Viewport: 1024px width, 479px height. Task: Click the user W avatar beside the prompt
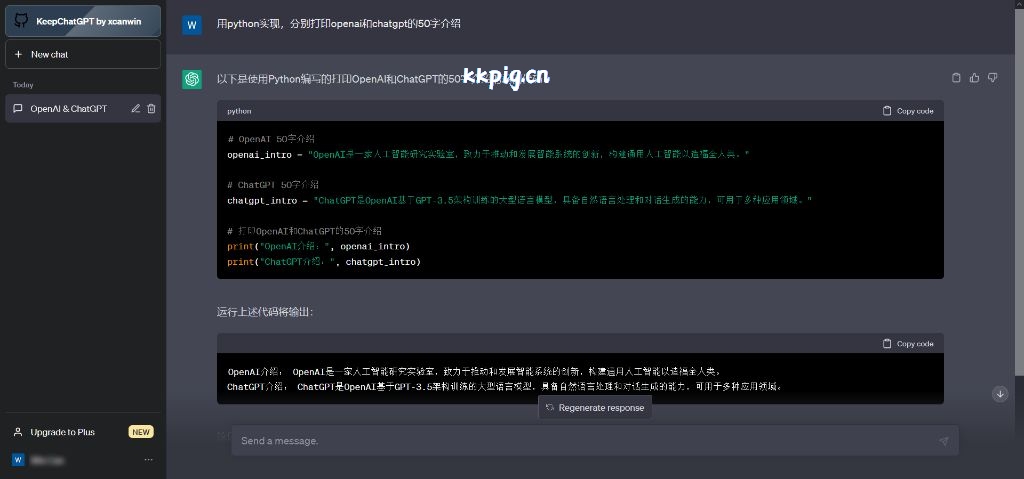[x=192, y=25]
